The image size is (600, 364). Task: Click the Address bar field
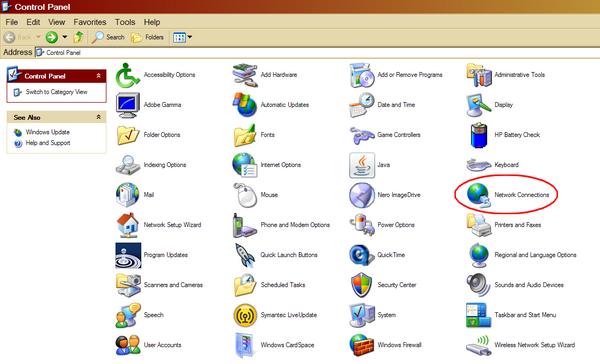coord(317,52)
